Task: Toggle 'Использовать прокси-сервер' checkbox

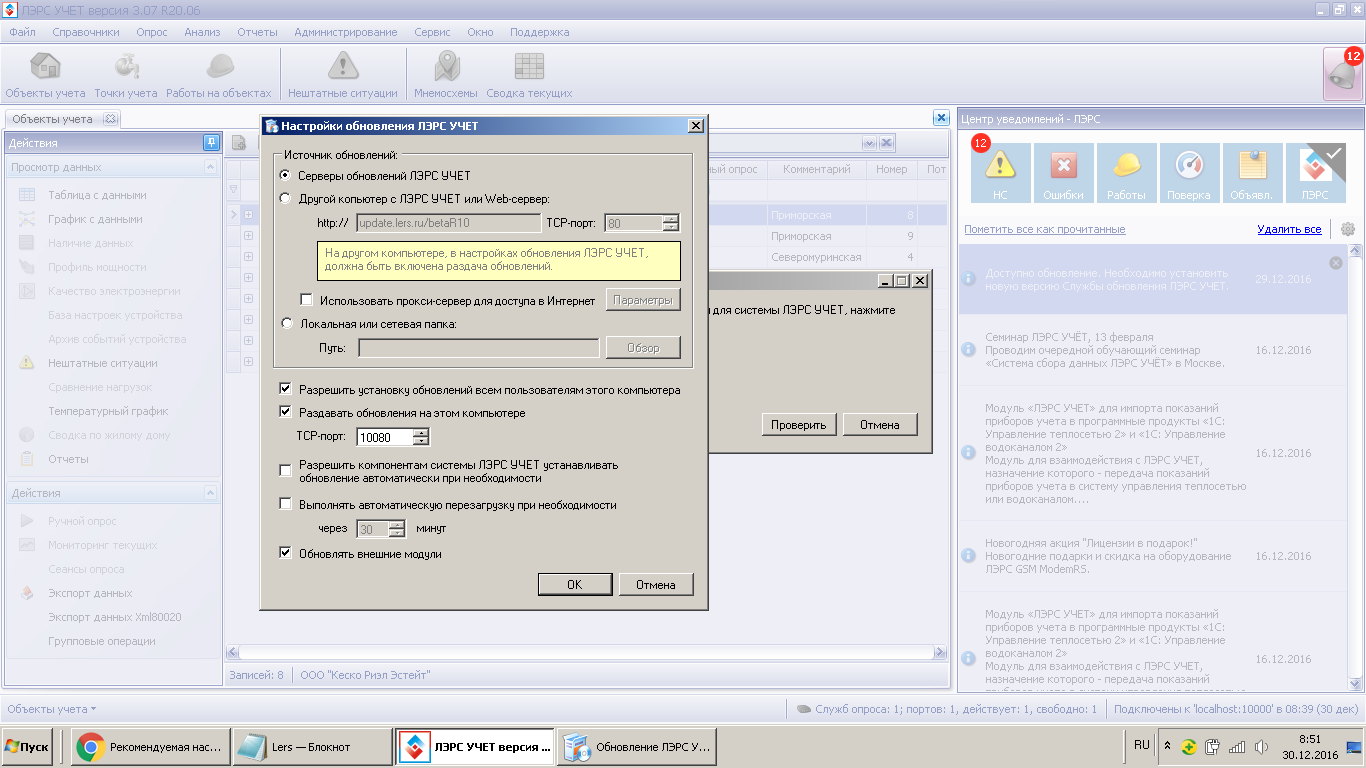Action: point(307,300)
